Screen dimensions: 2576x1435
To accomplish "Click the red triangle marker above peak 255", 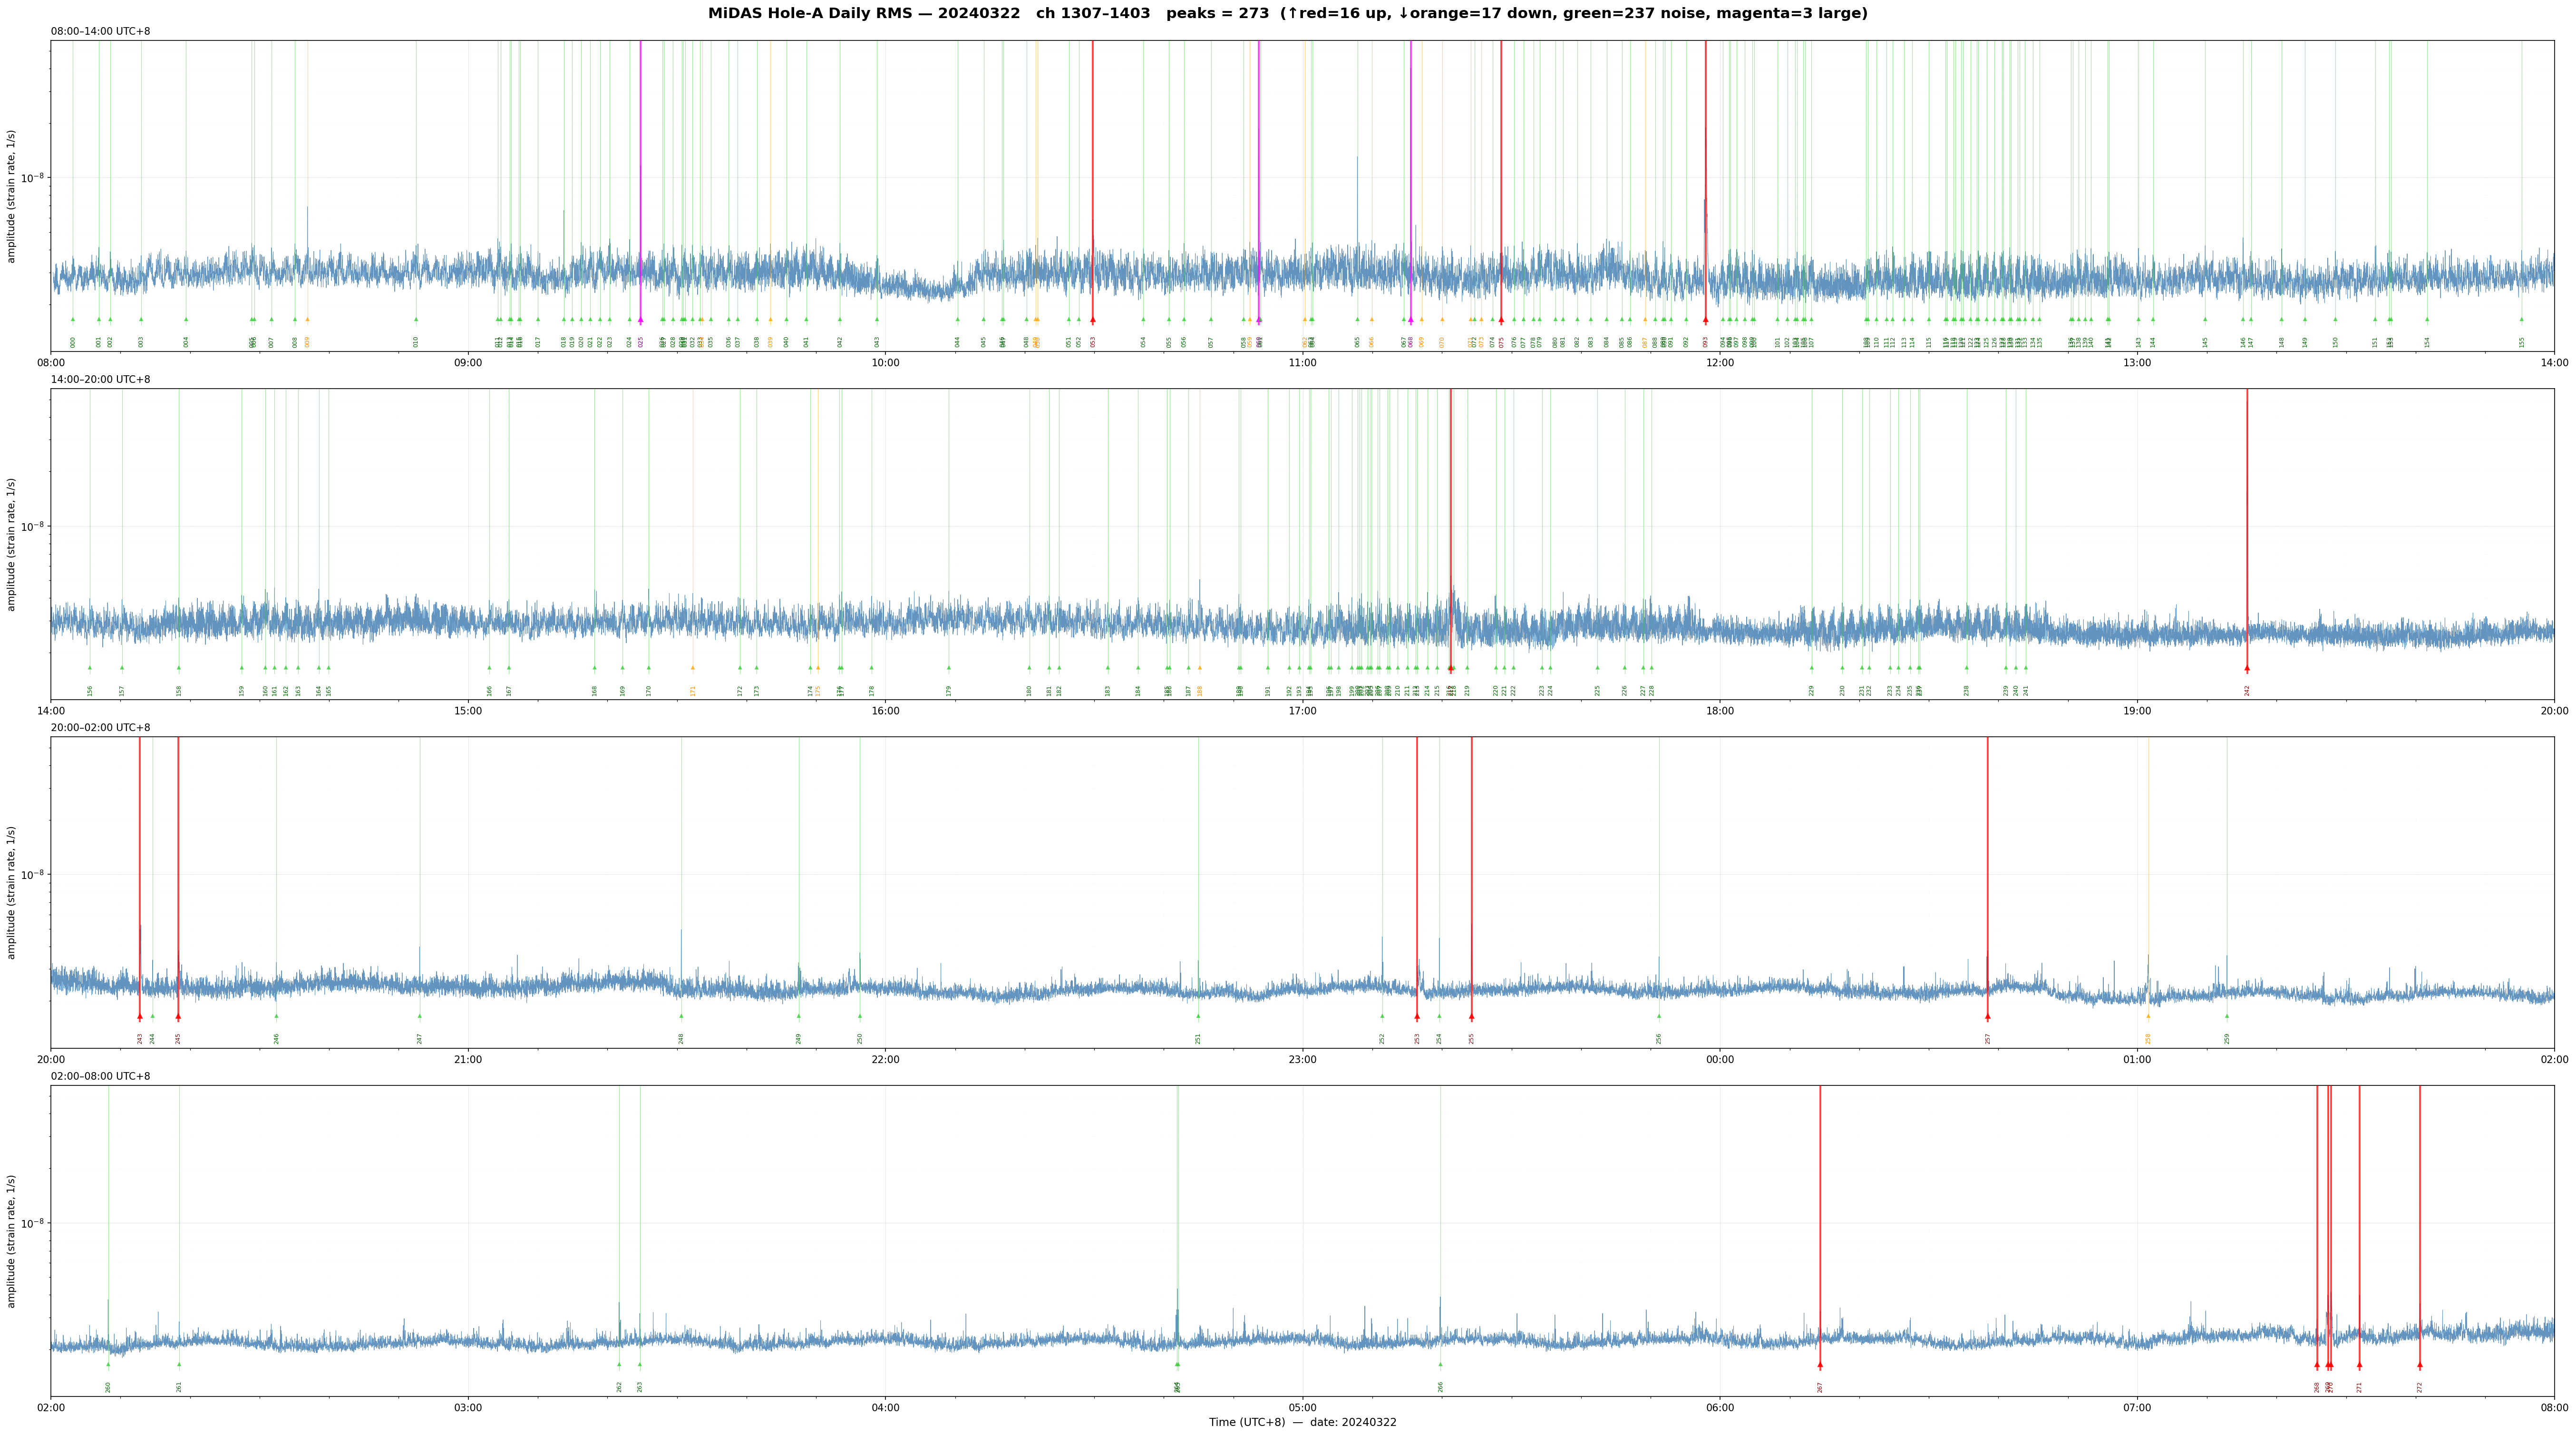I will [x=1471, y=1017].
